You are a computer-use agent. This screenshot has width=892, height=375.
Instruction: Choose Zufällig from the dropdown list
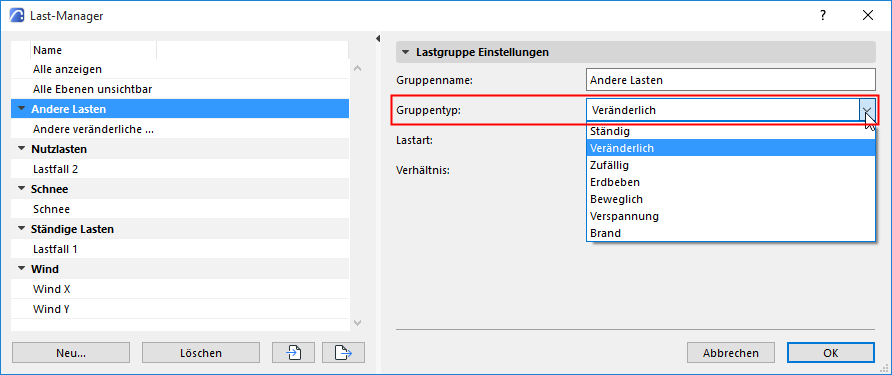tap(730, 165)
